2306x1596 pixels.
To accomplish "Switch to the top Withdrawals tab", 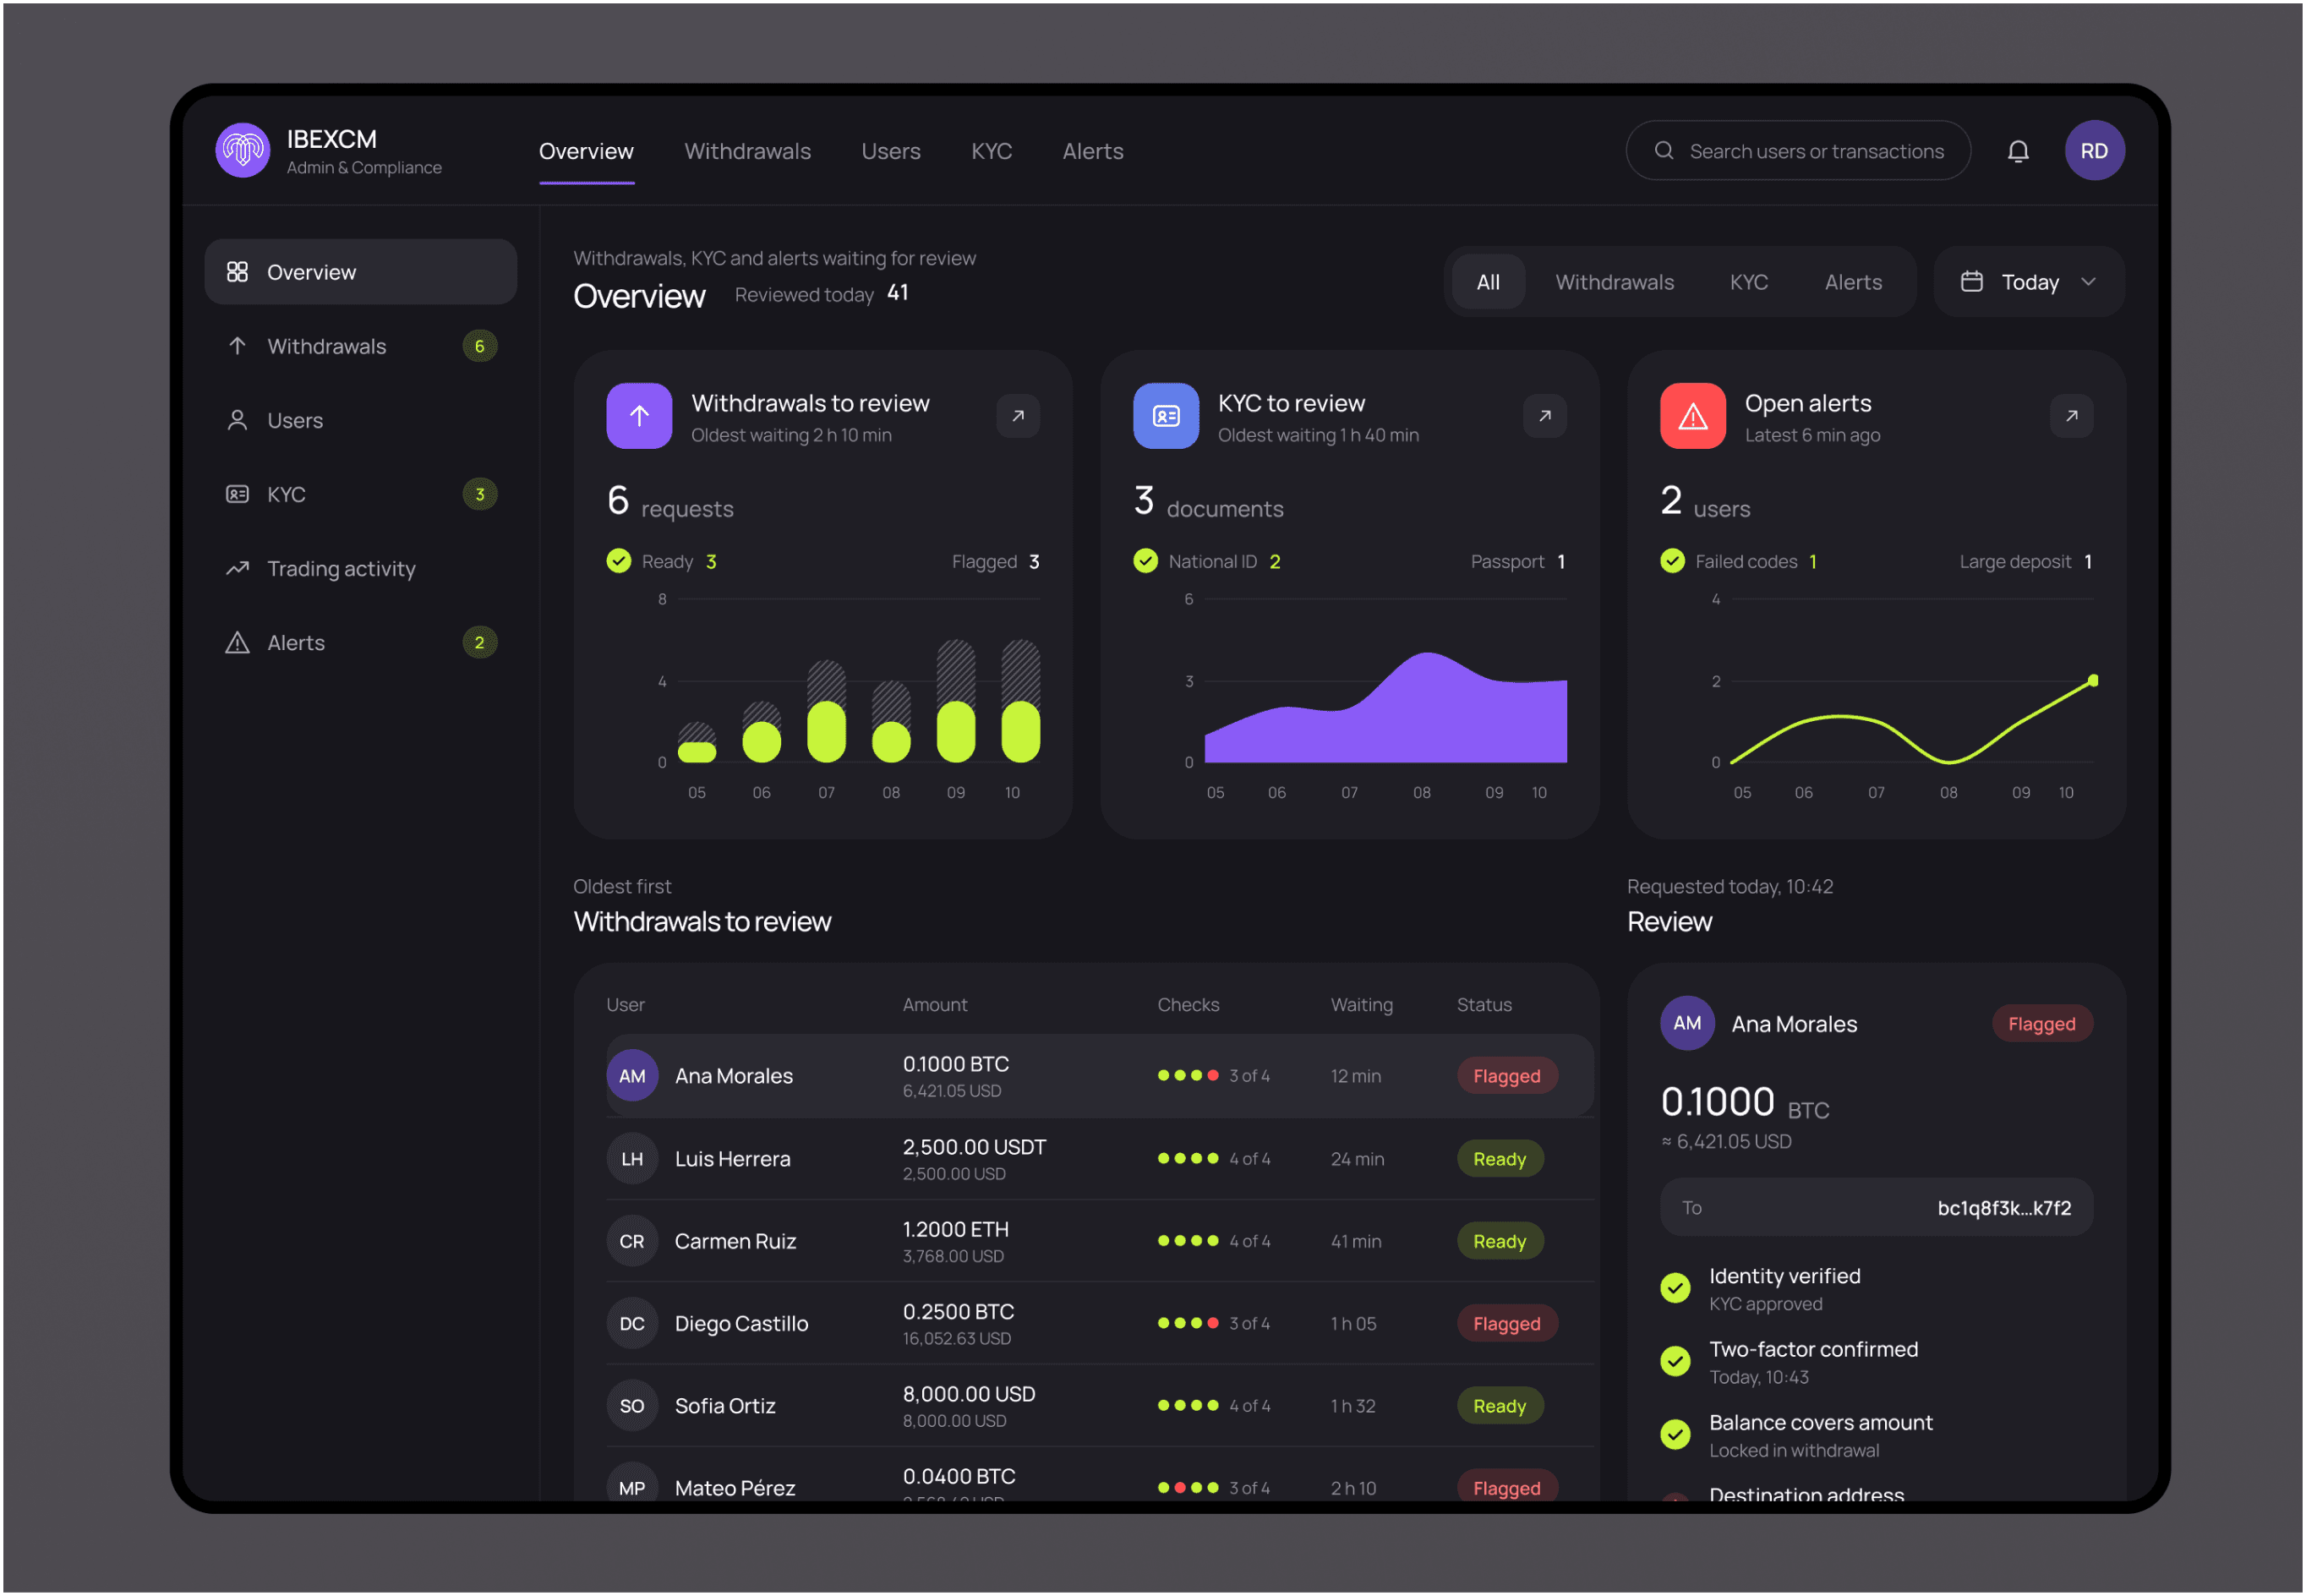I will pyautogui.click(x=748, y=152).
